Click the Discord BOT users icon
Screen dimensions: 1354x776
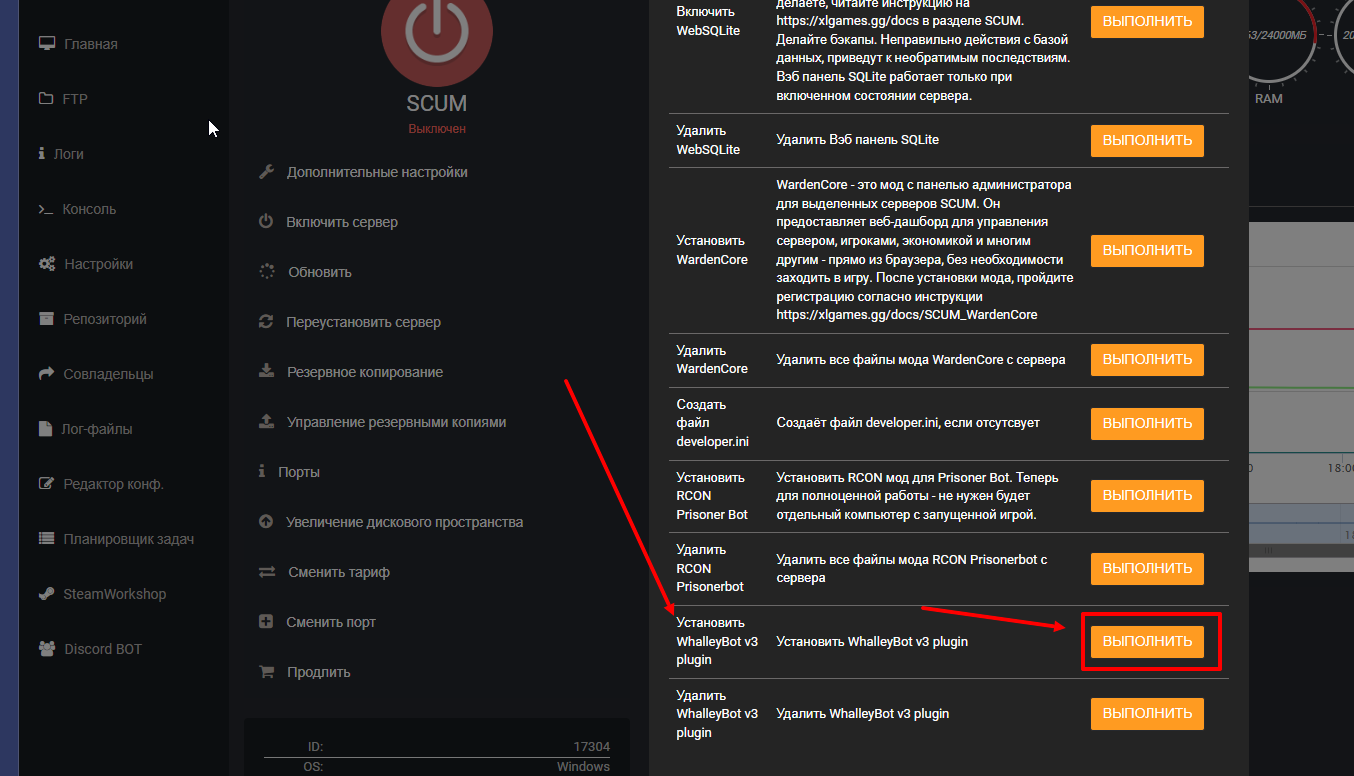coord(46,649)
